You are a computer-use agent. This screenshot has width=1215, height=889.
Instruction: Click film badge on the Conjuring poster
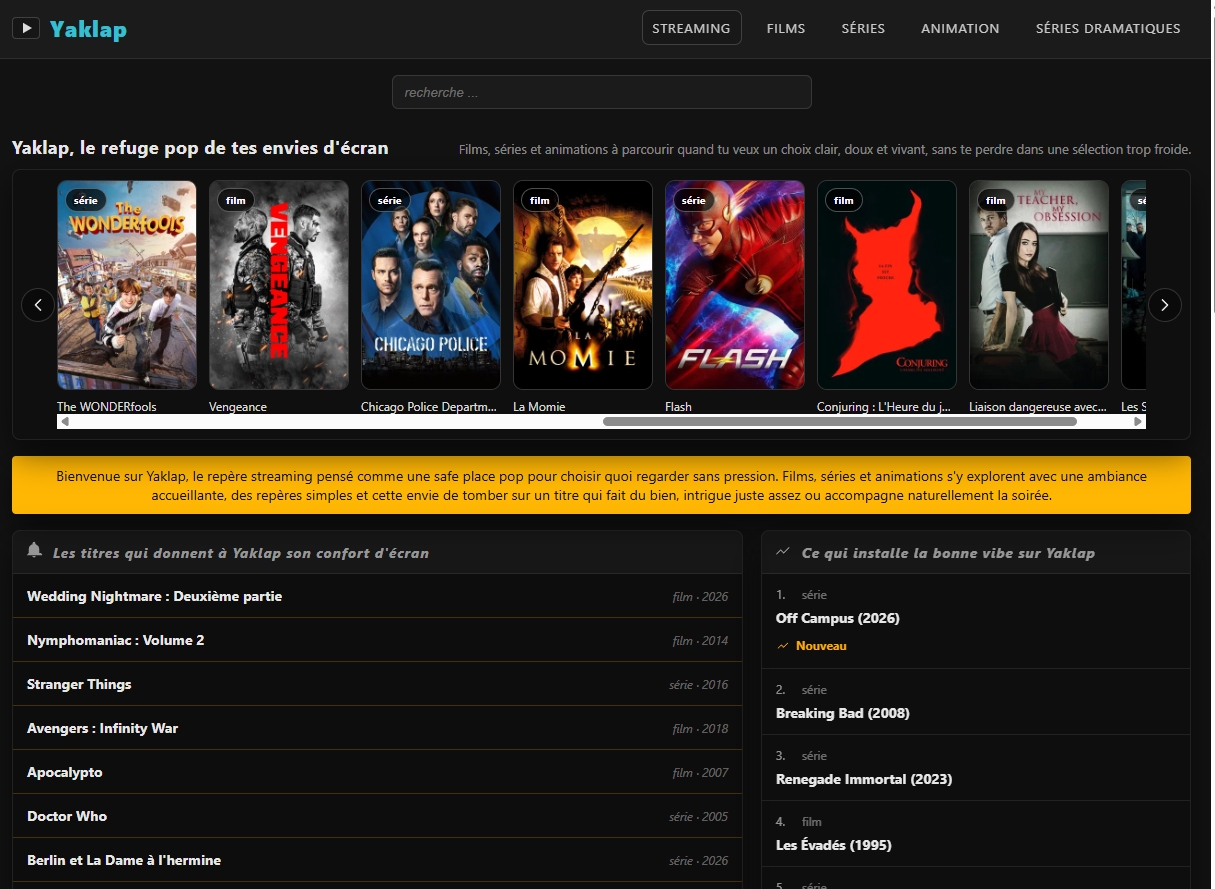click(844, 200)
